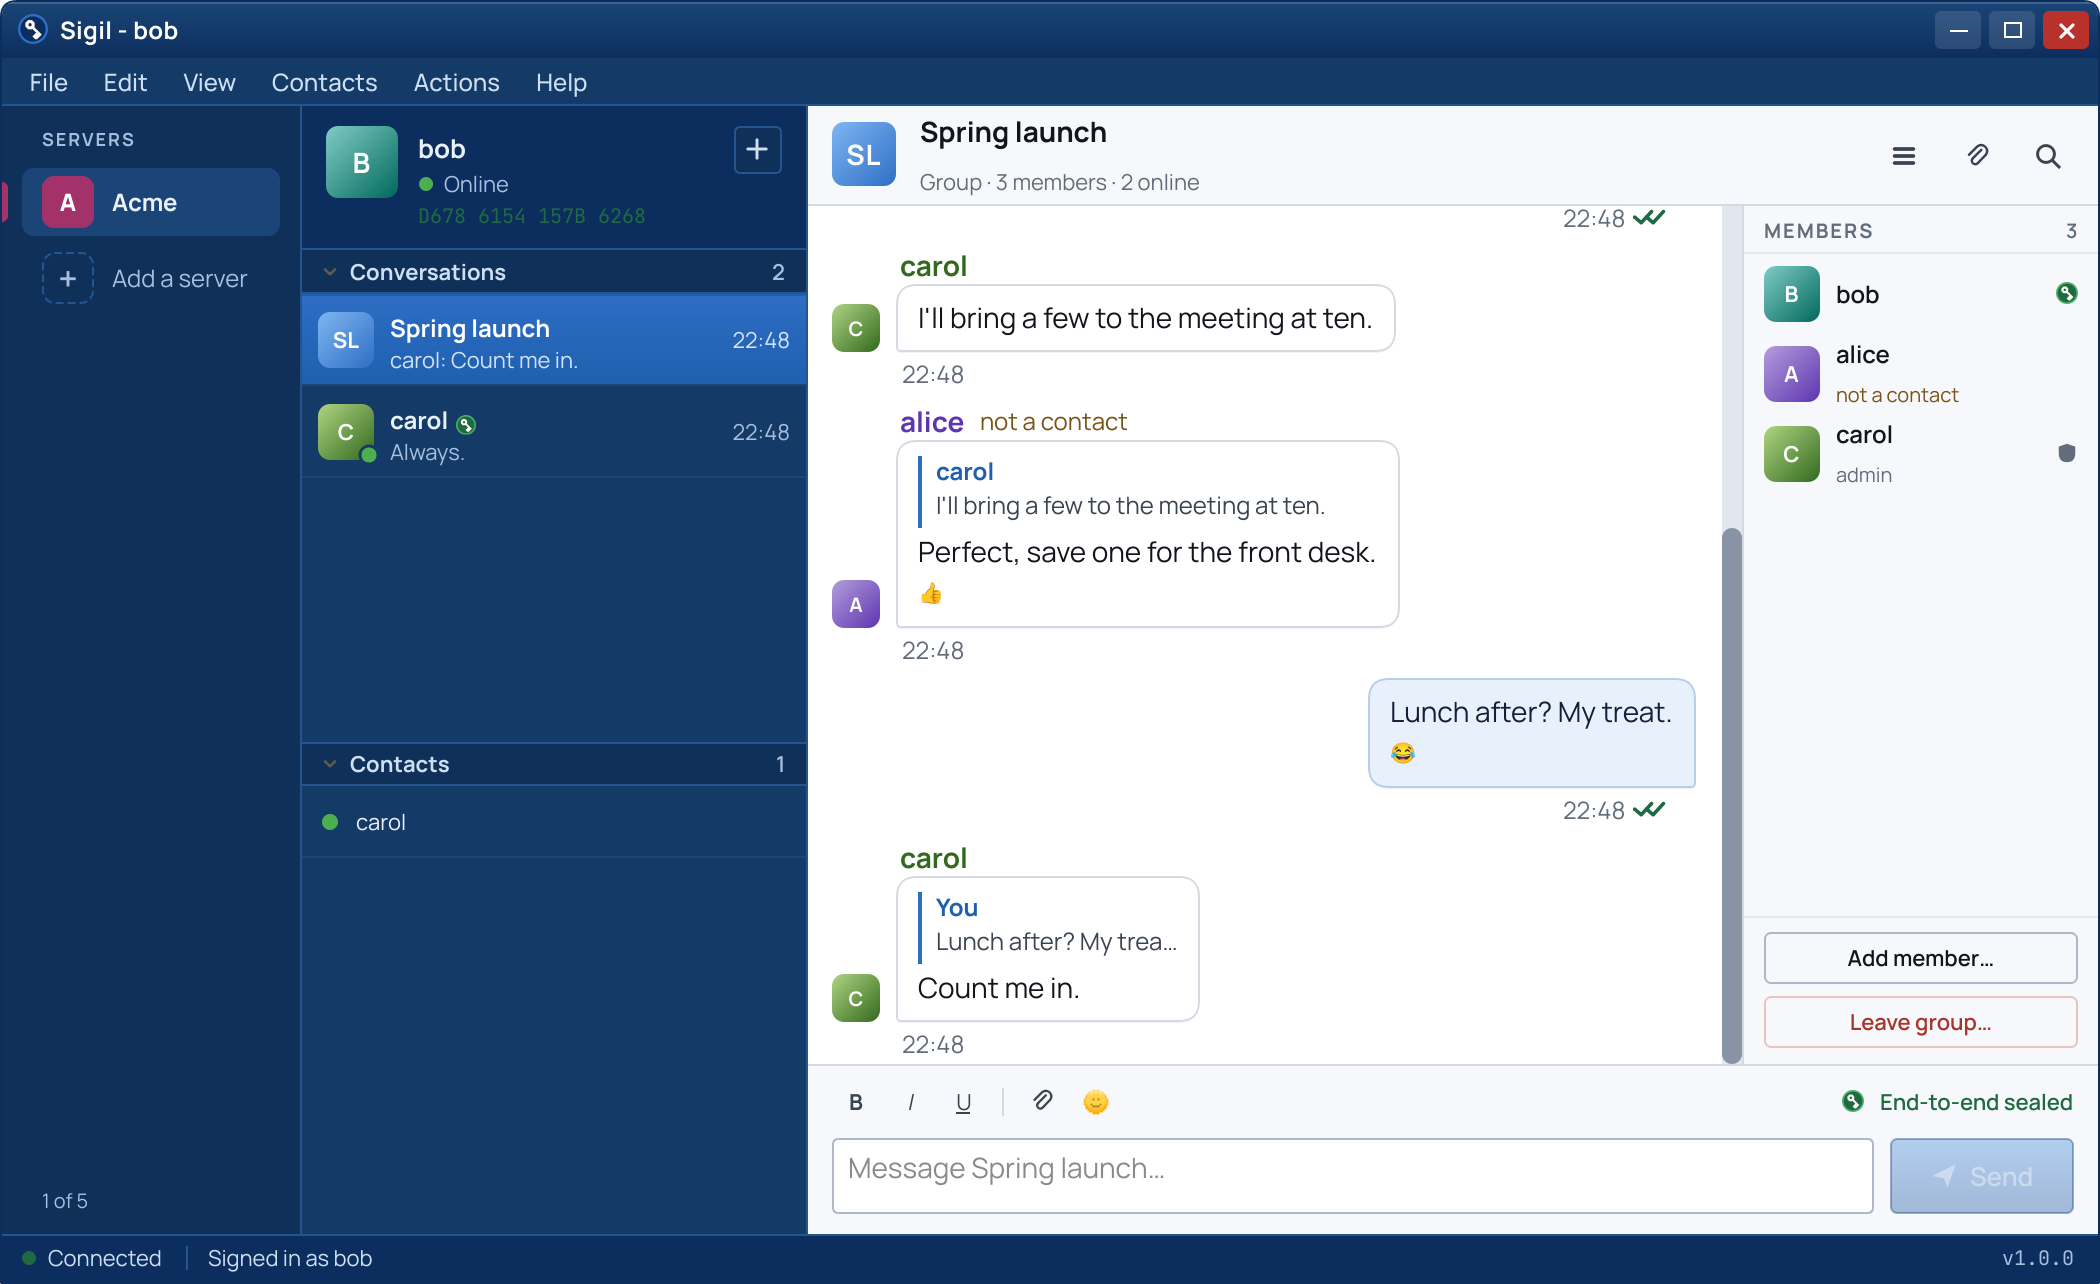This screenshot has width=2100, height=1284.
Task: Open the View menu
Action: [x=209, y=82]
